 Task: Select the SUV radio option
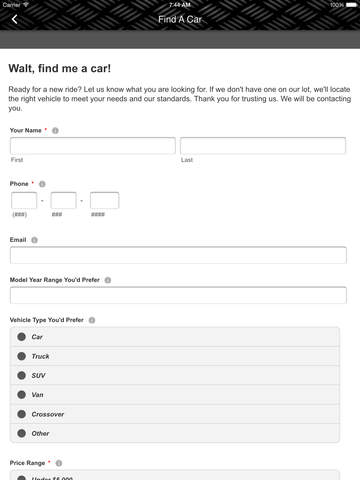click(175, 376)
